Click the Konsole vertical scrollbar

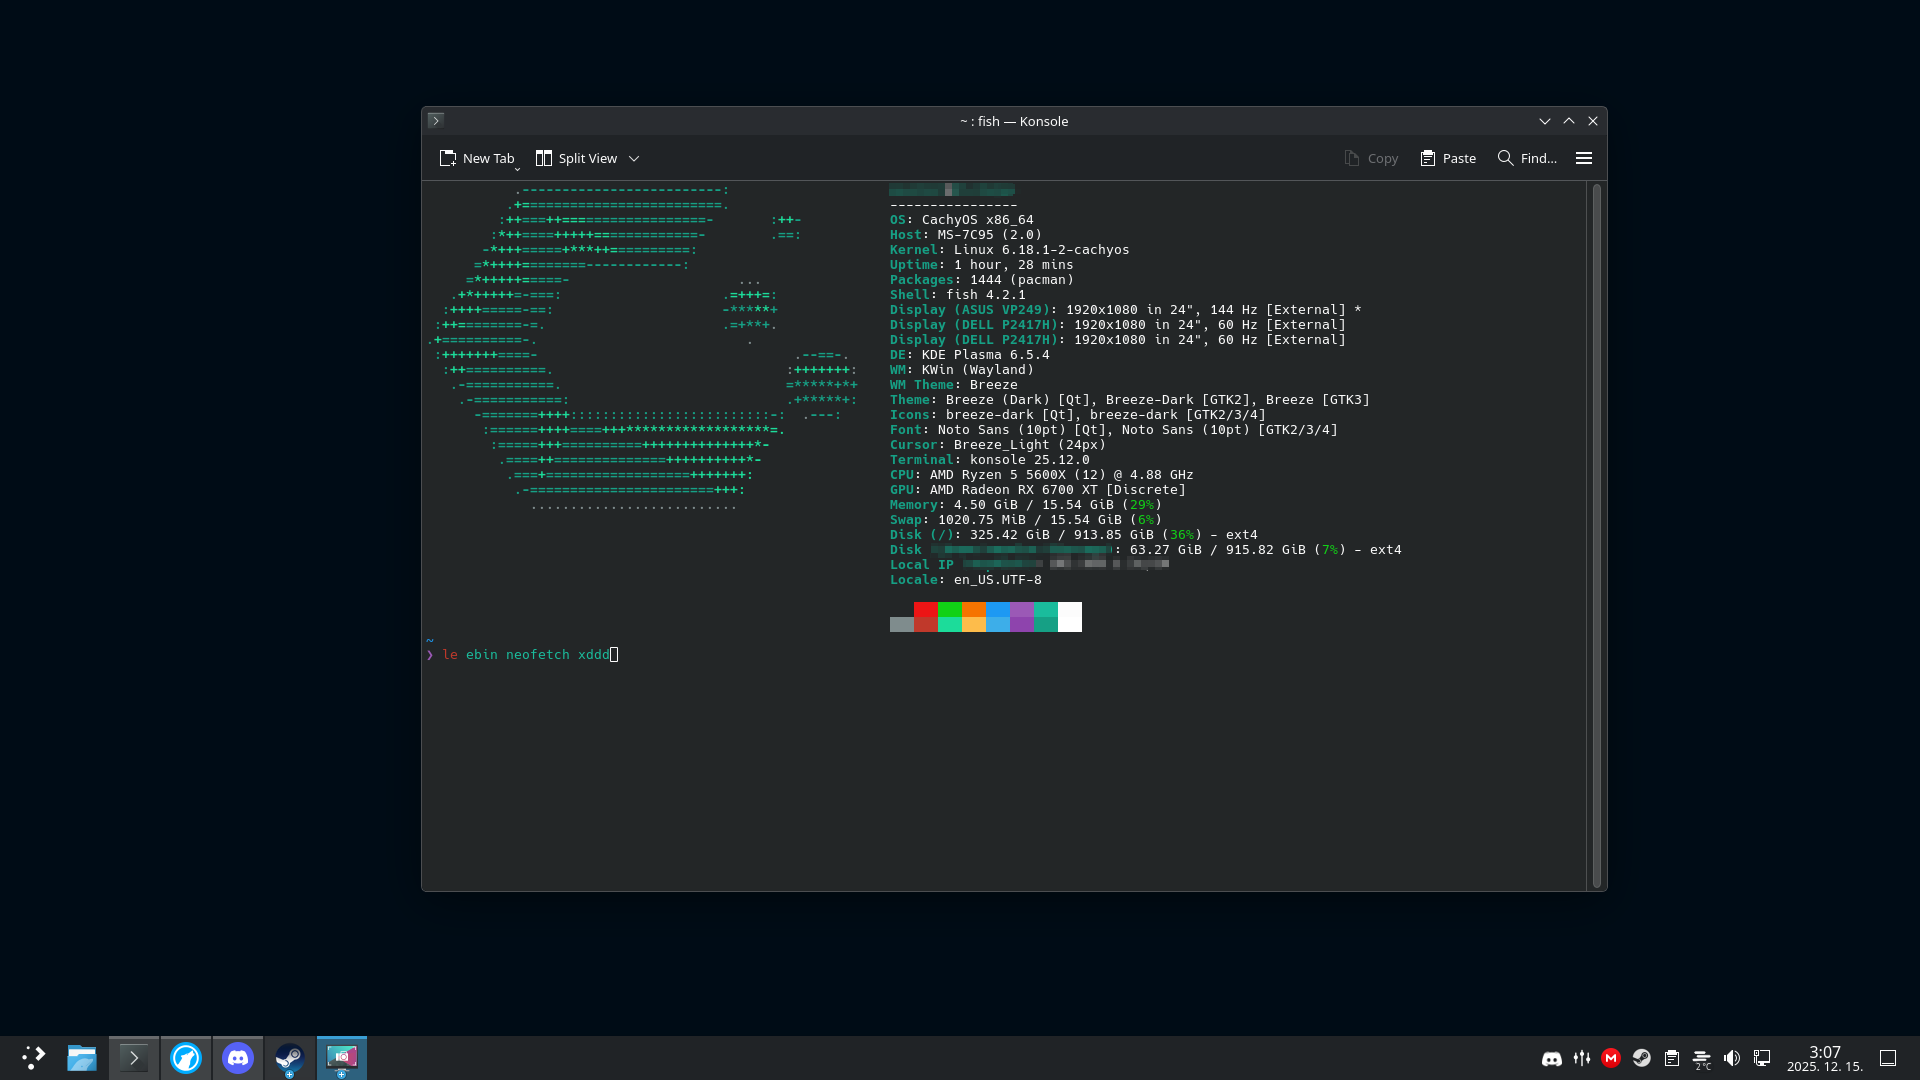coord(1596,534)
